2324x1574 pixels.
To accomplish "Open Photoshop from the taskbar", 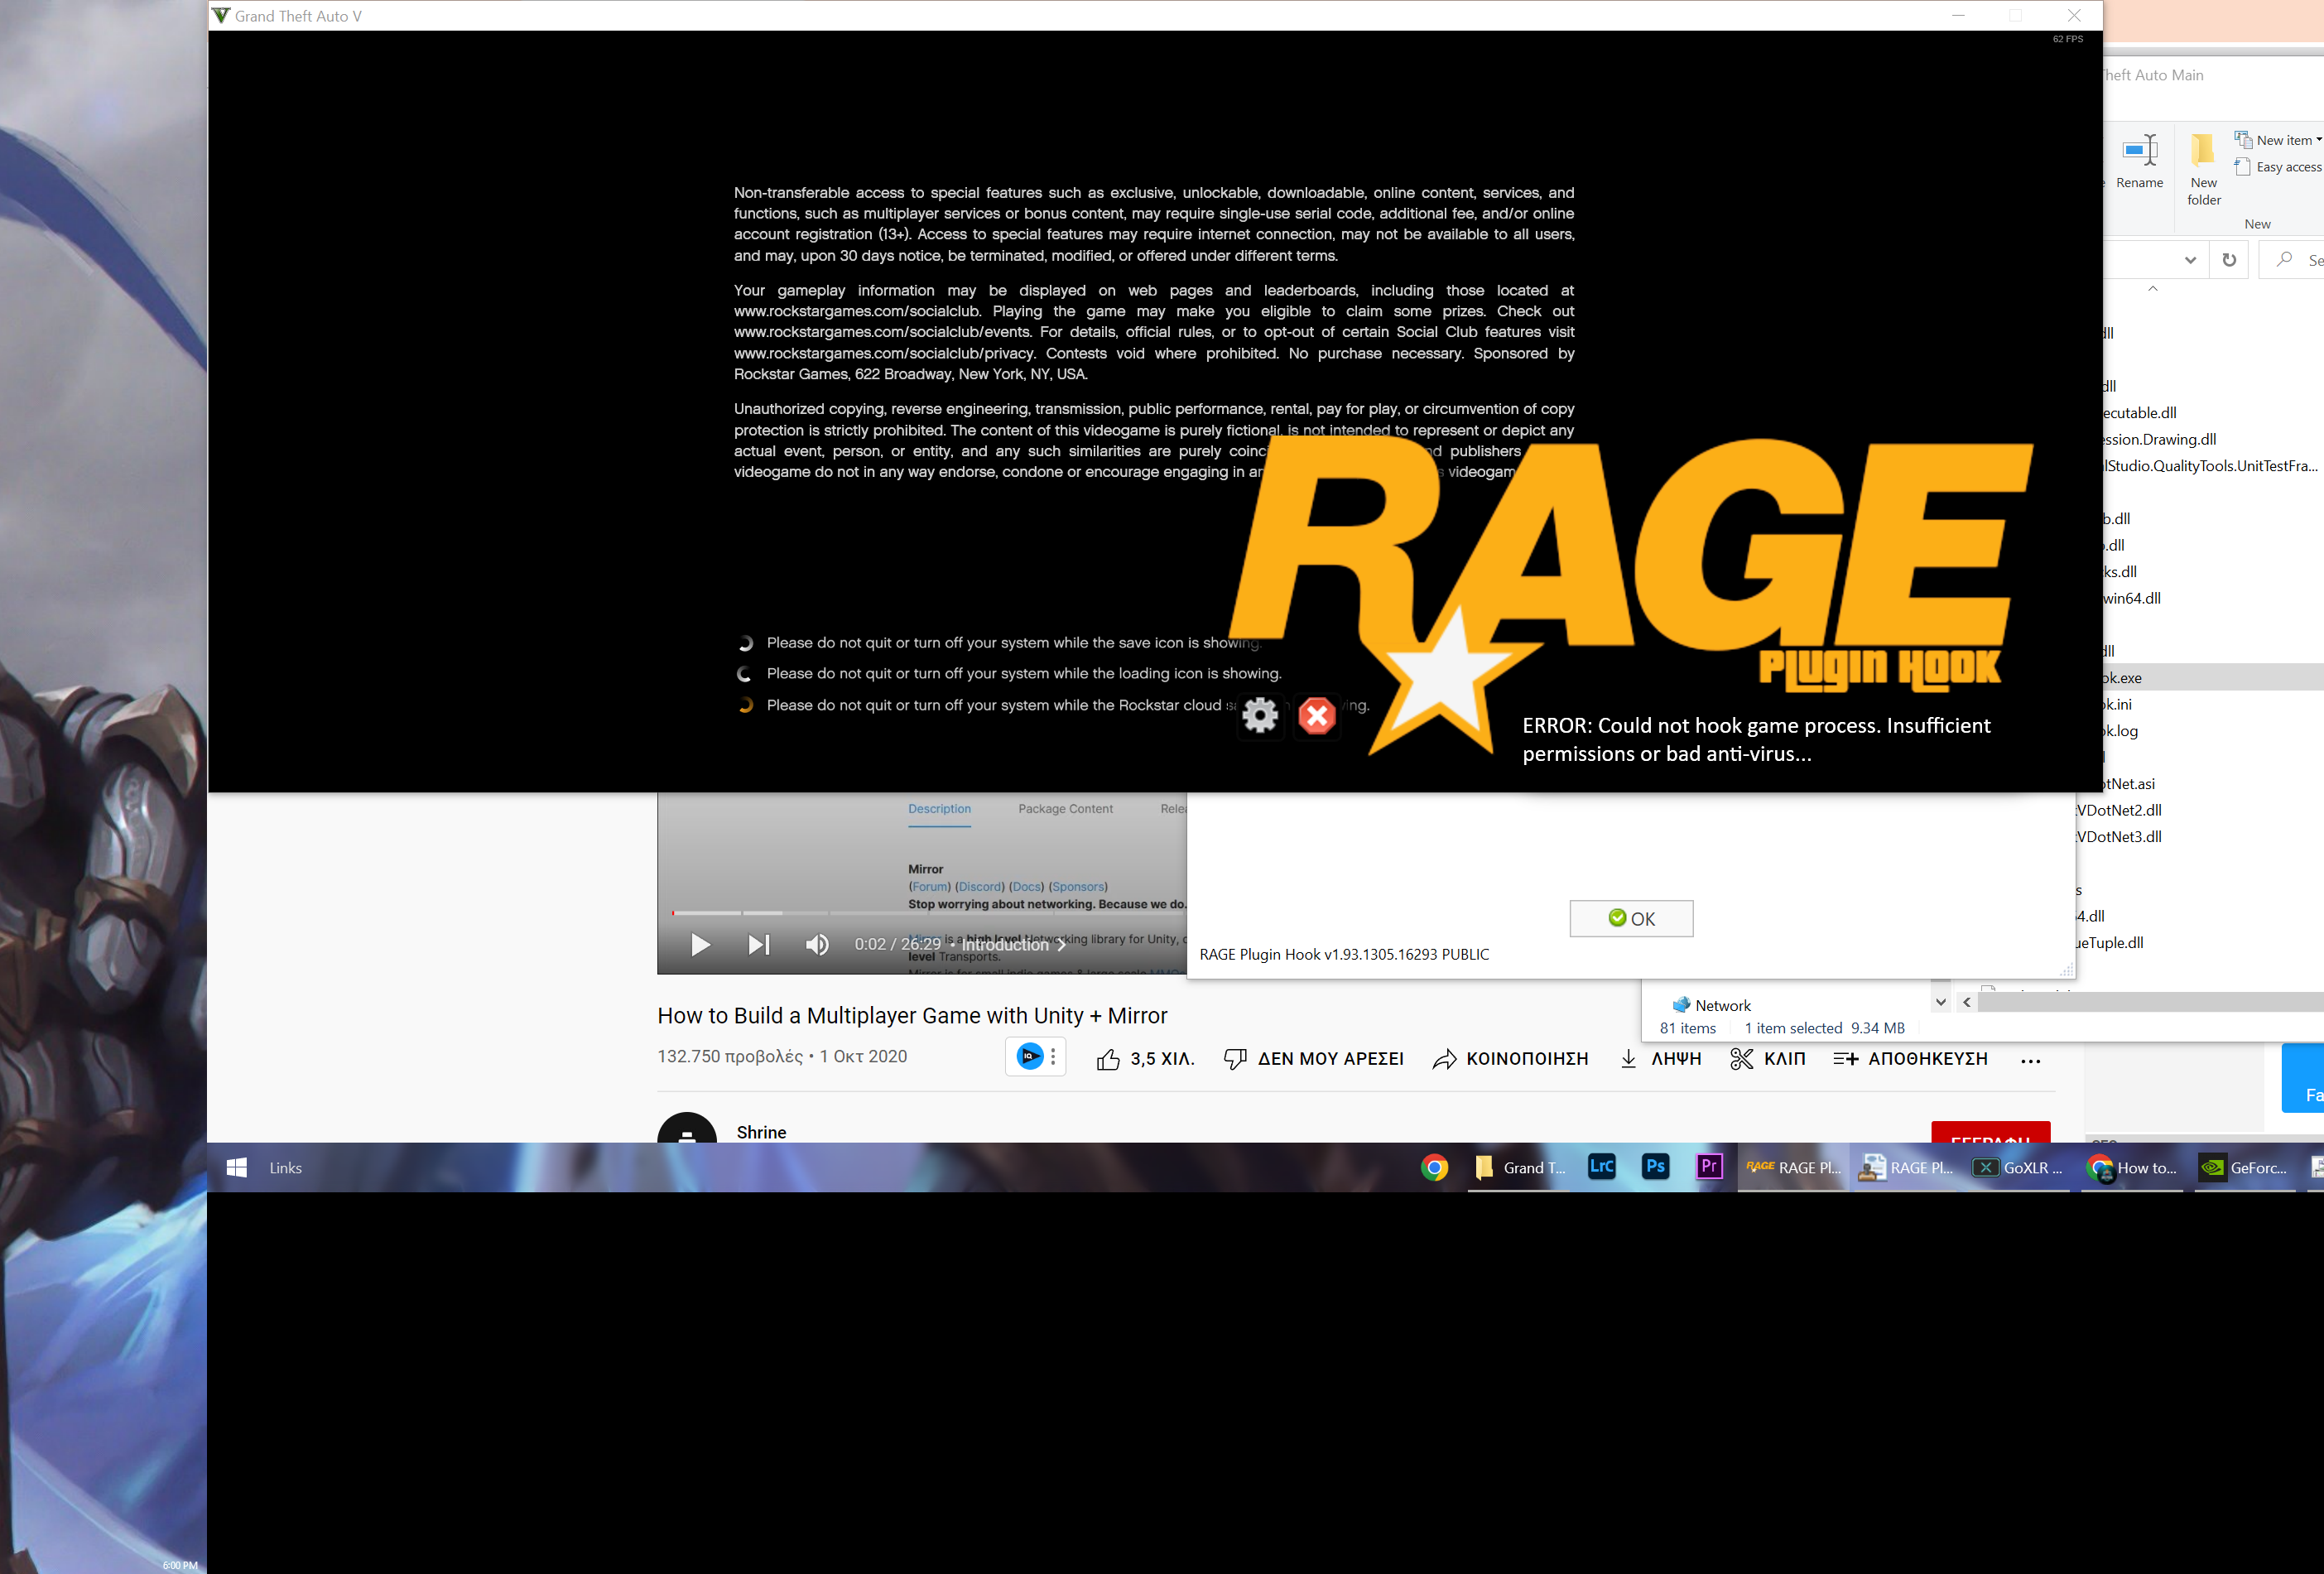I will 1655,1166.
